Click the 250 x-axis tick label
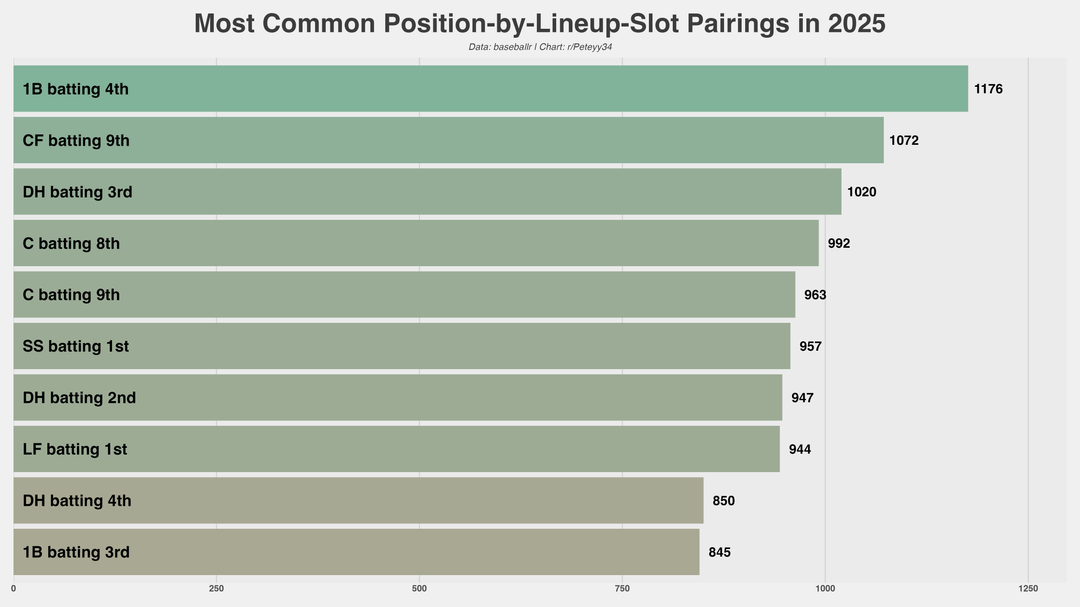The image size is (1080, 607). pyautogui.click(x=216, y=588)
